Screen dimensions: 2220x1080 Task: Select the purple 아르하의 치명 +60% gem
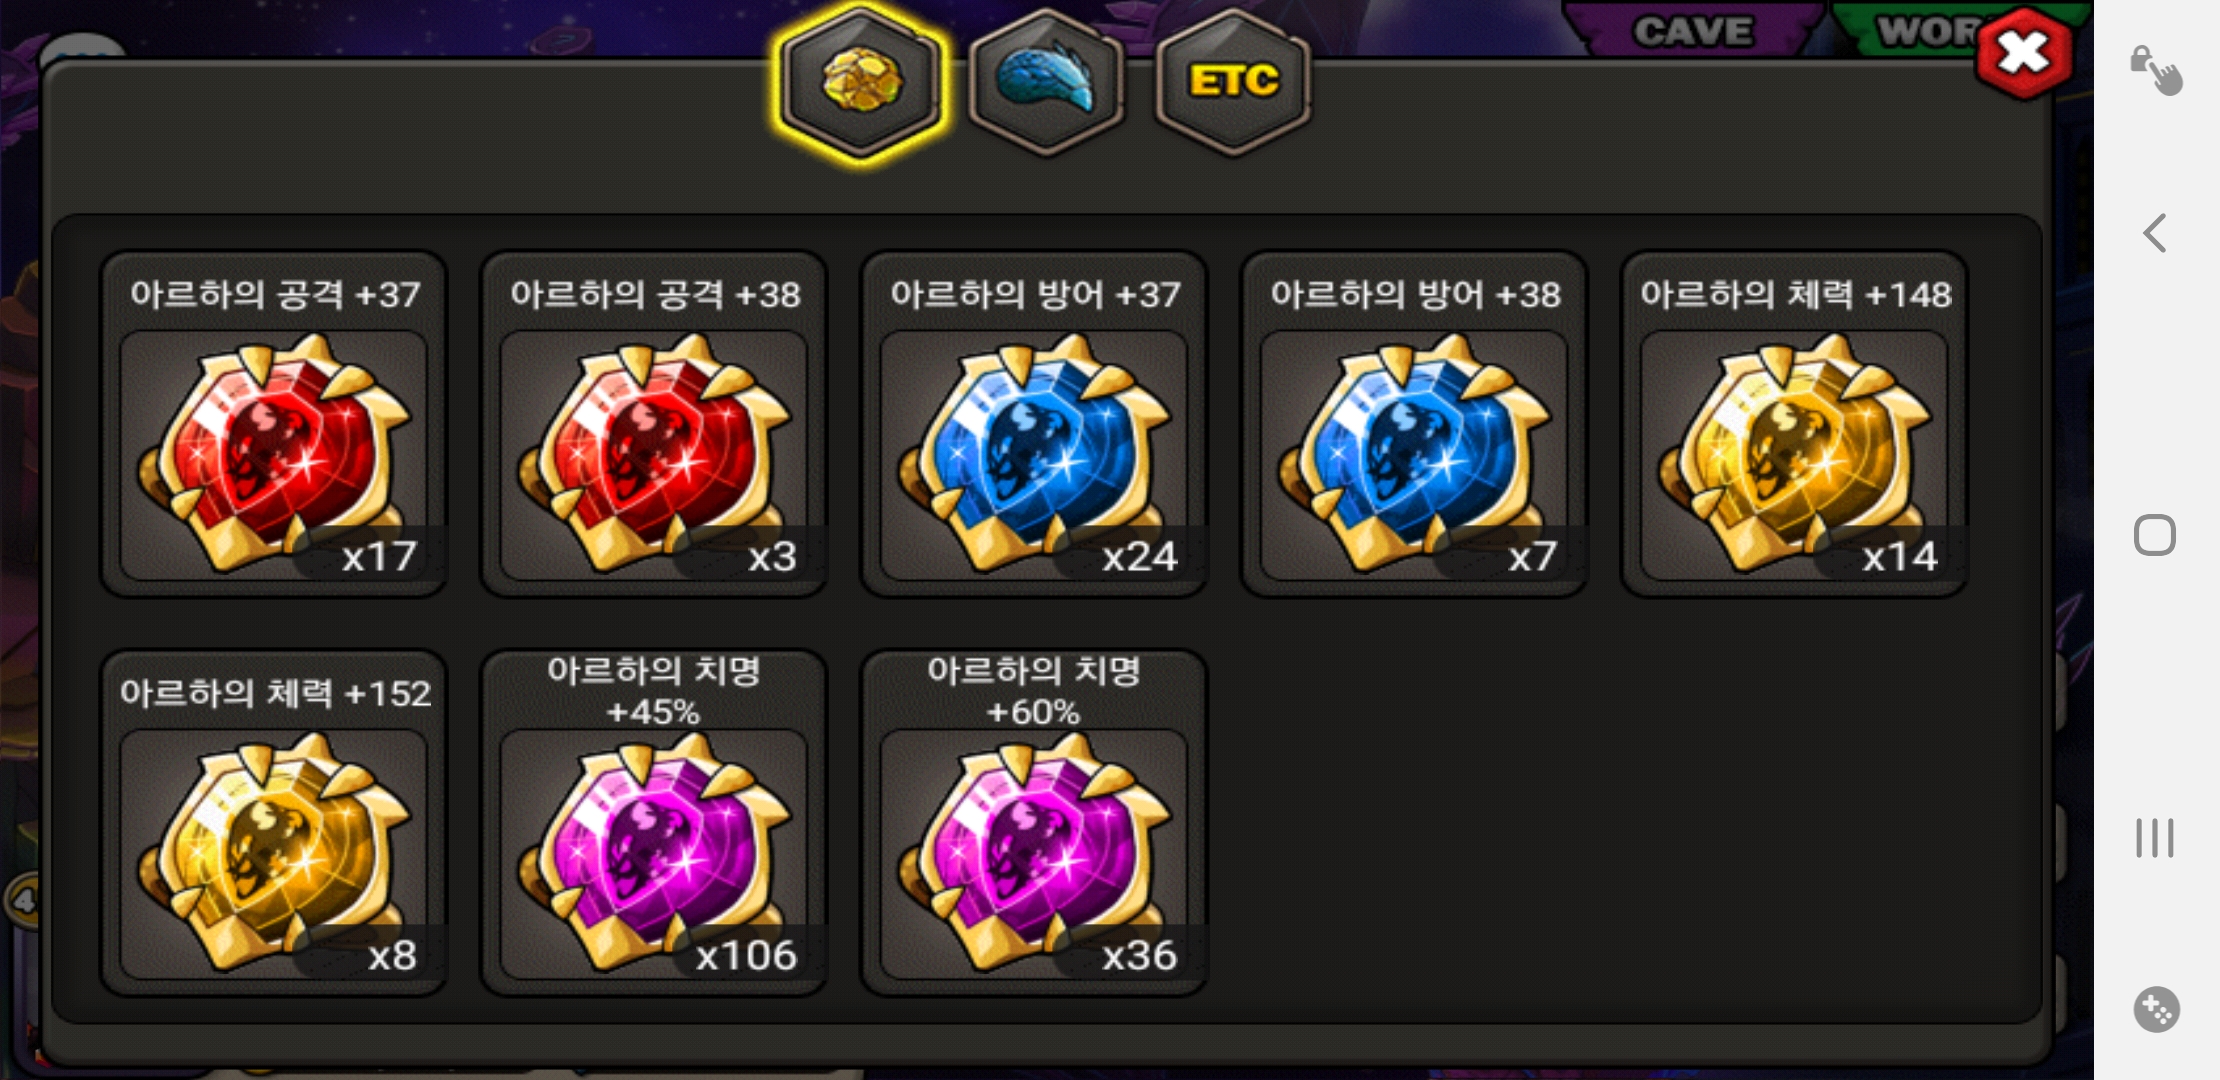click(1033, 823)
